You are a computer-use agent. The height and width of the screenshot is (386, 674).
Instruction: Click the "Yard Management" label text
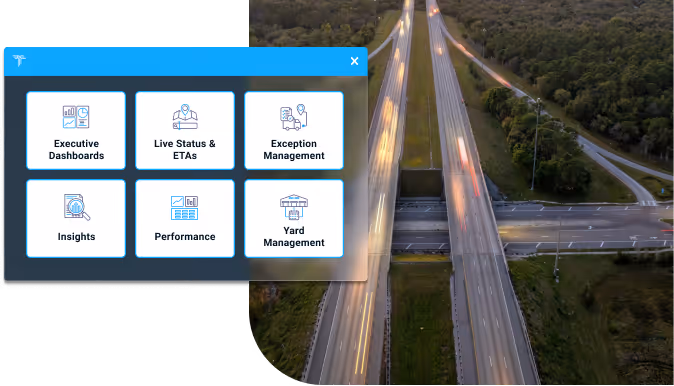point(294,236)
